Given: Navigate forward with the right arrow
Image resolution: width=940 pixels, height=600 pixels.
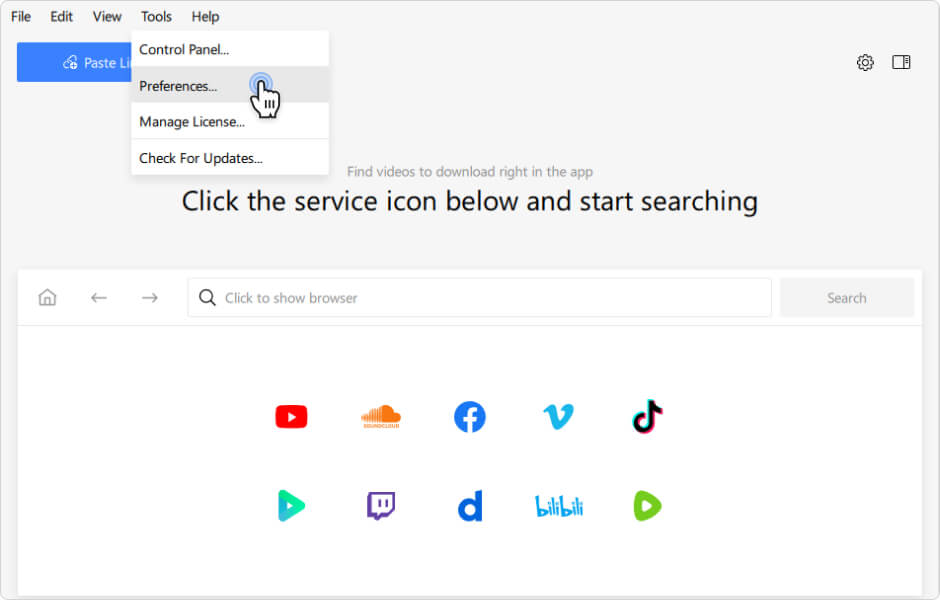Looking at the screenshot, I should point(150,298).
